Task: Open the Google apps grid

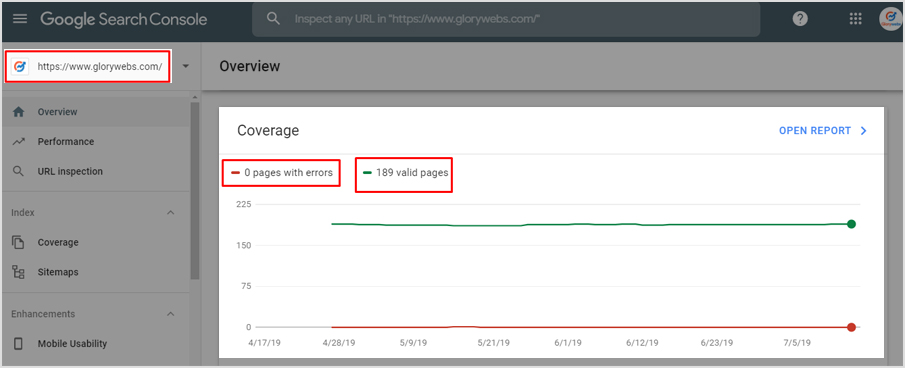Action: [x=855, y=19]
